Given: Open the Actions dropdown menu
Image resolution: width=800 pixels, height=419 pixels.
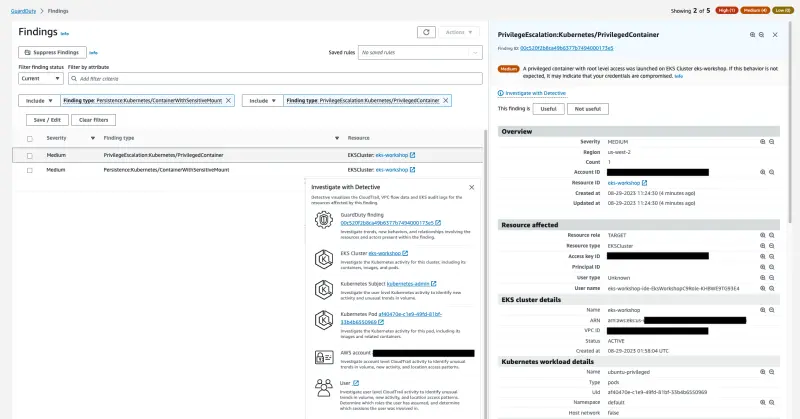Looking at the screenshot, I should pos(459,32).
